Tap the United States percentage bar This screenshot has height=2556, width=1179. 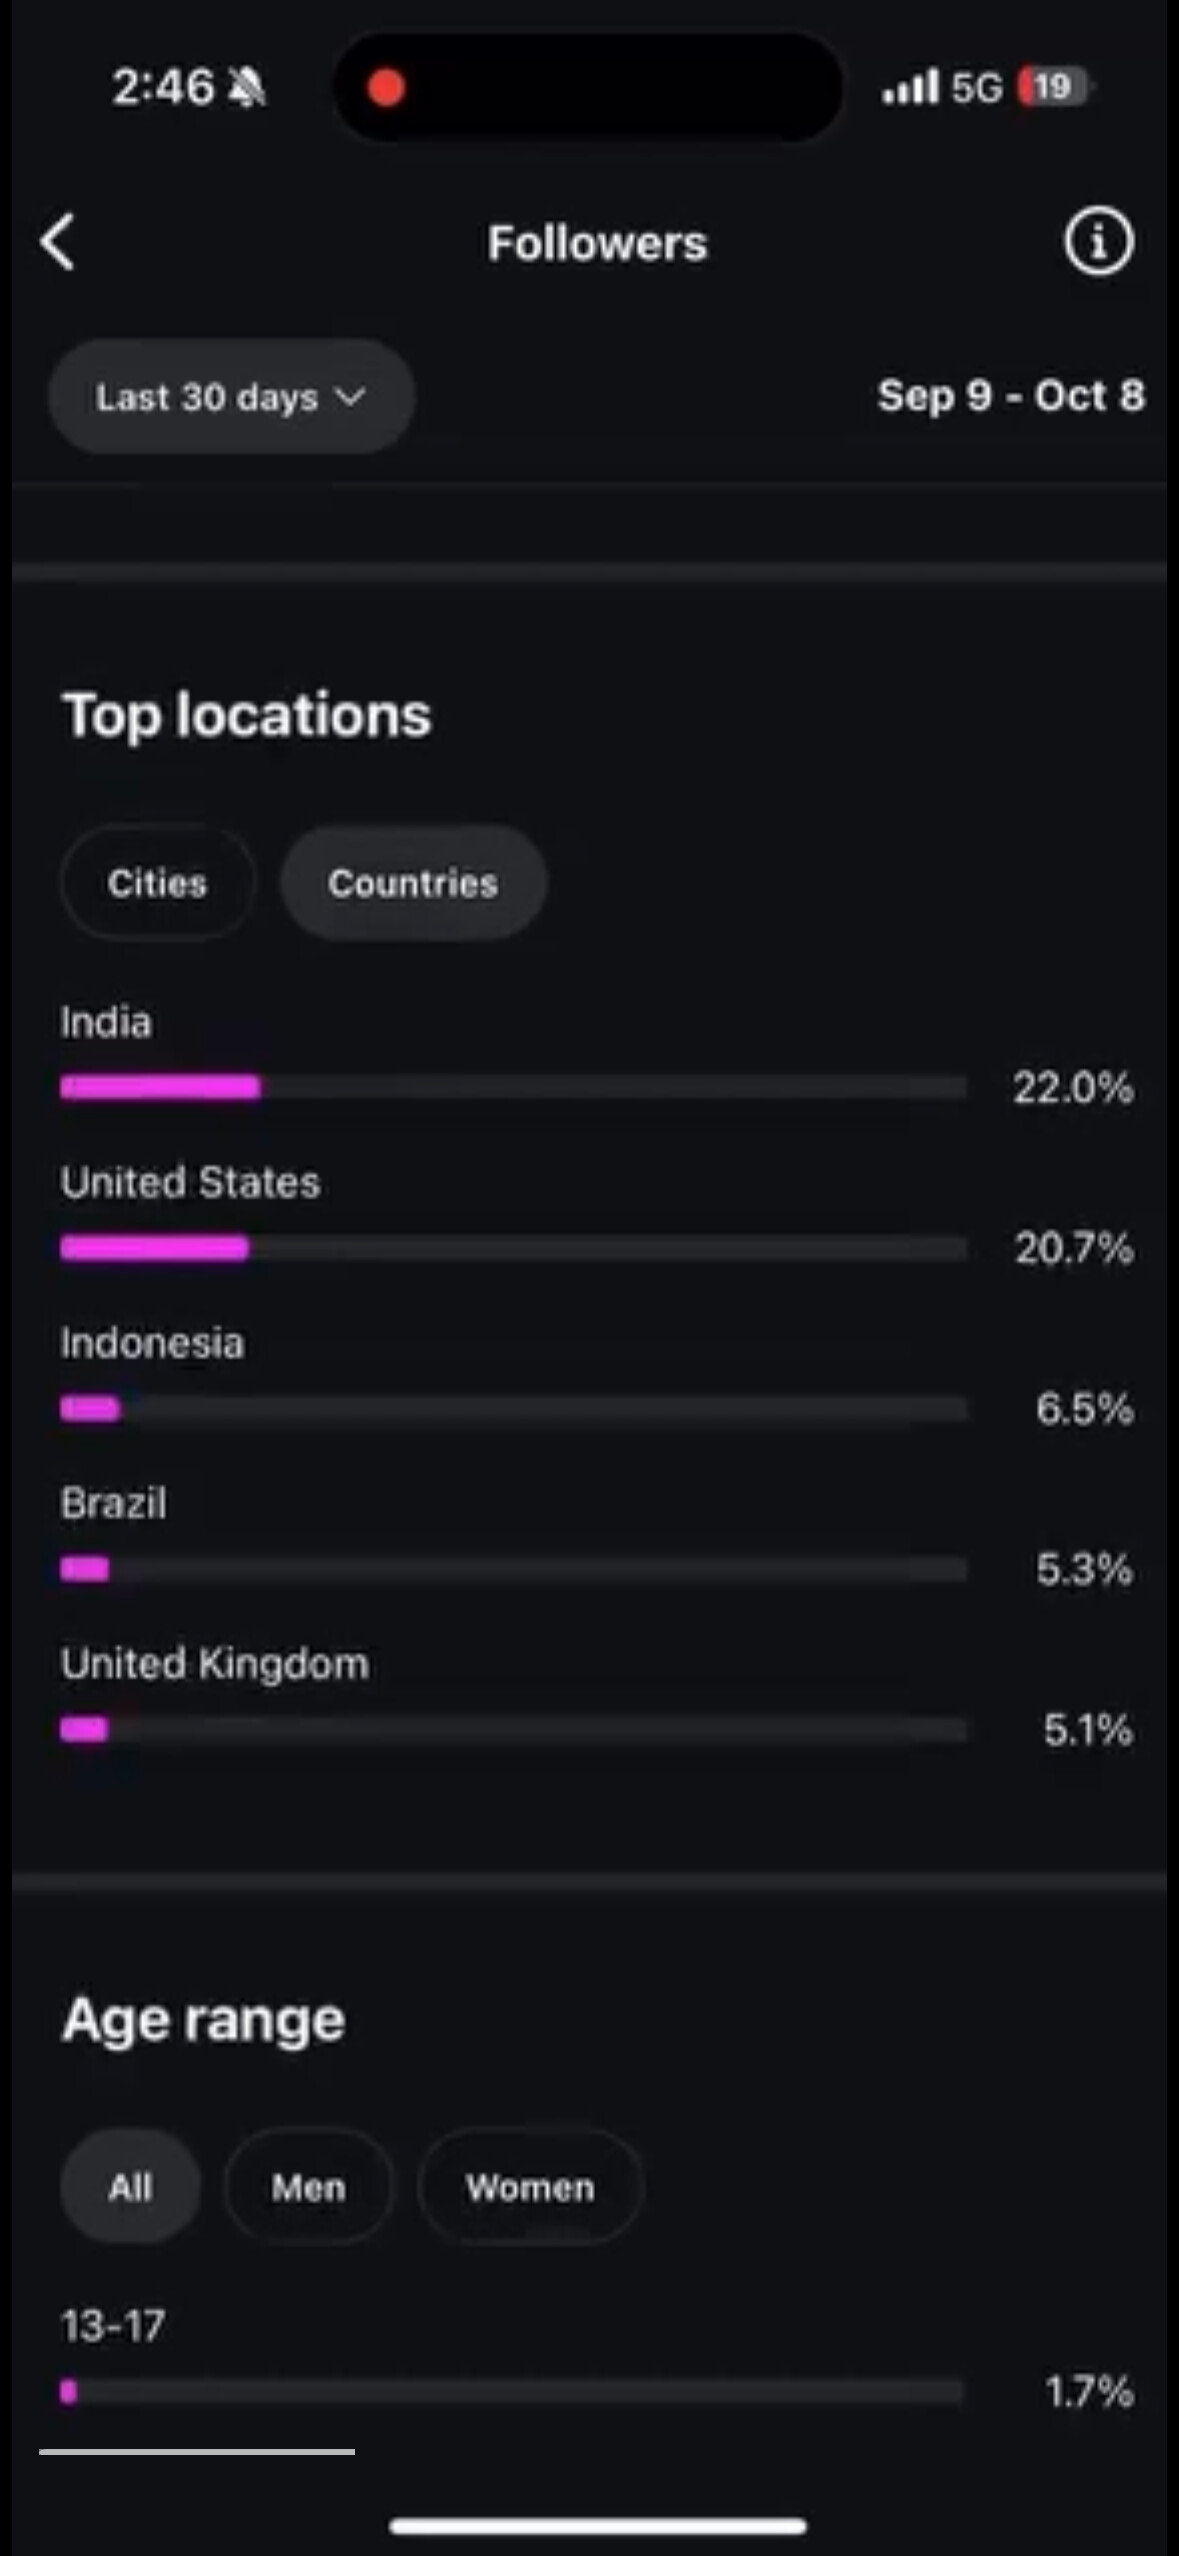(x=513, y=1248)
